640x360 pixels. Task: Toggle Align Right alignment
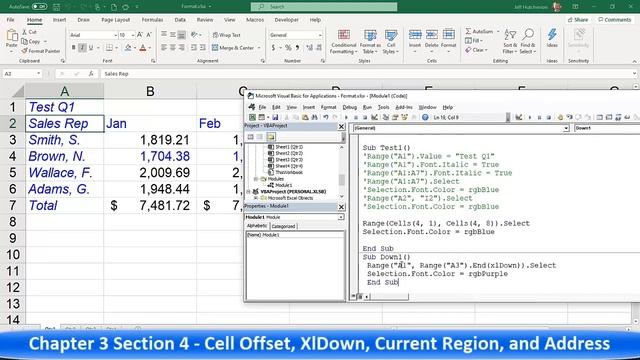tap(182, 48)
